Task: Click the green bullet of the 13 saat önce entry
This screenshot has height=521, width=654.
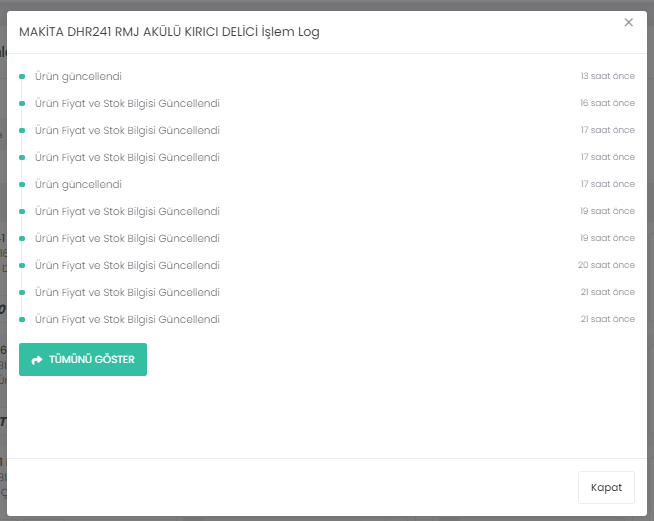Action: point(22,76)
